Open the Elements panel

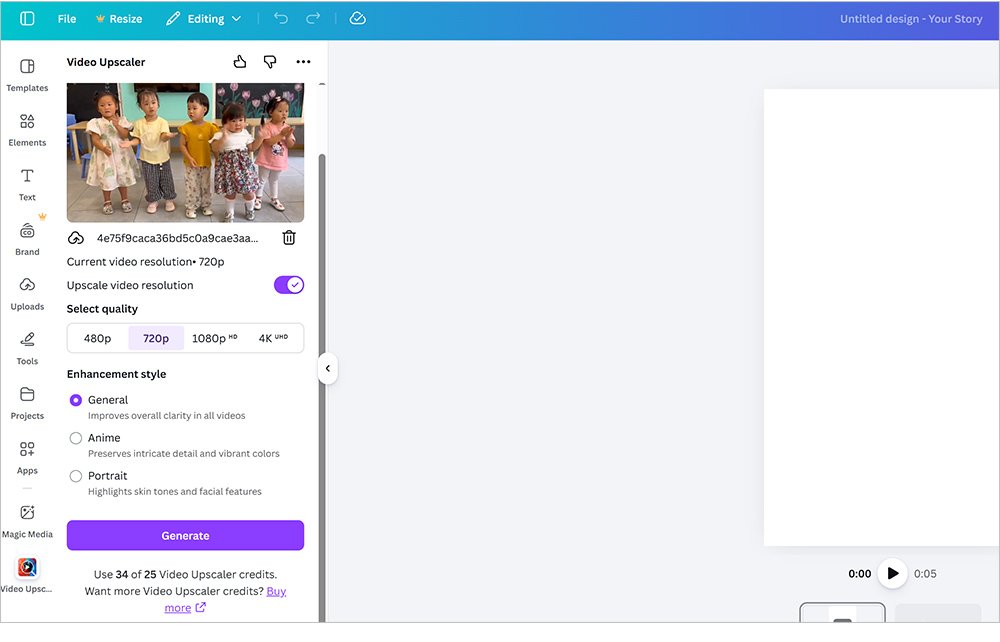pos(27,128)
